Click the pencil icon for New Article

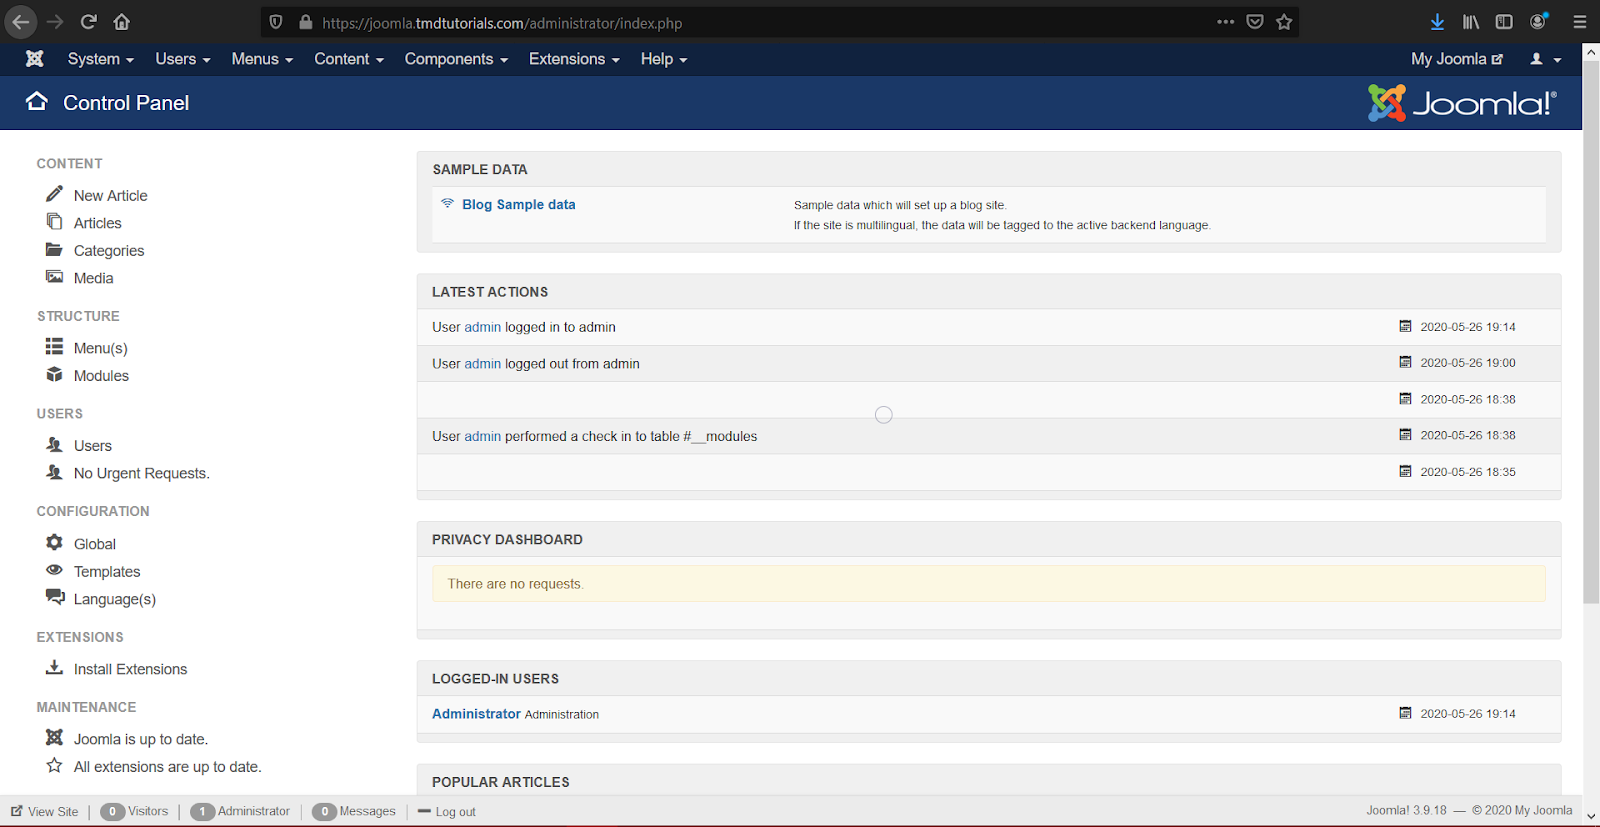point(54,194)
